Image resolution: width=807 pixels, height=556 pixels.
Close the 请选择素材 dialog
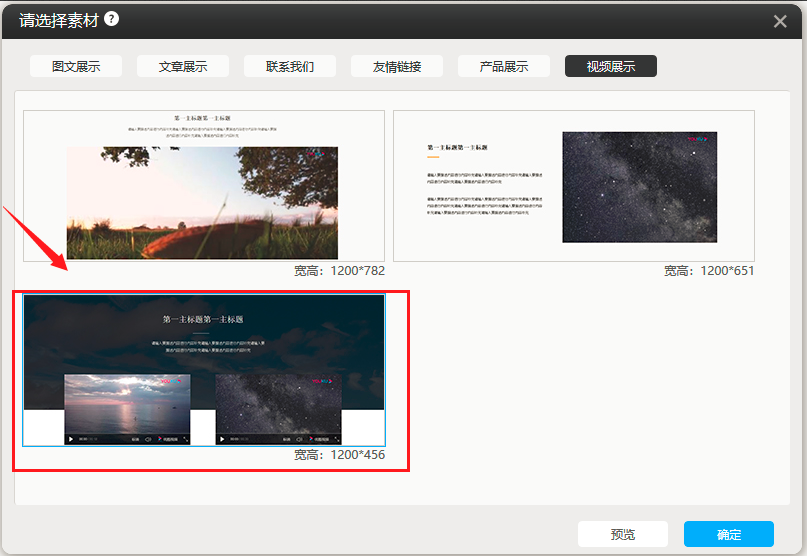(x=780, y=21)
